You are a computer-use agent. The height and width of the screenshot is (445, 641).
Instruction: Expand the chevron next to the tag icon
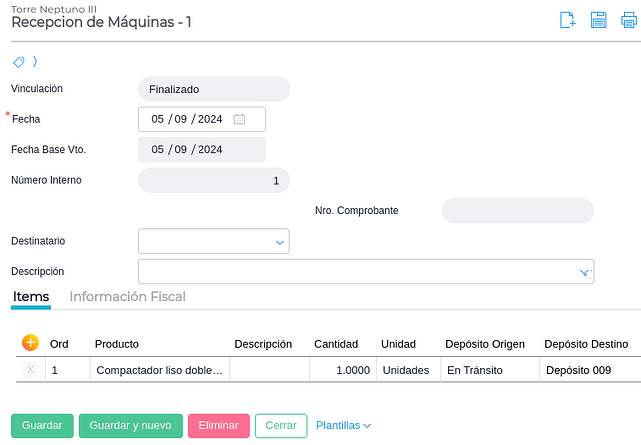(35, 62)
